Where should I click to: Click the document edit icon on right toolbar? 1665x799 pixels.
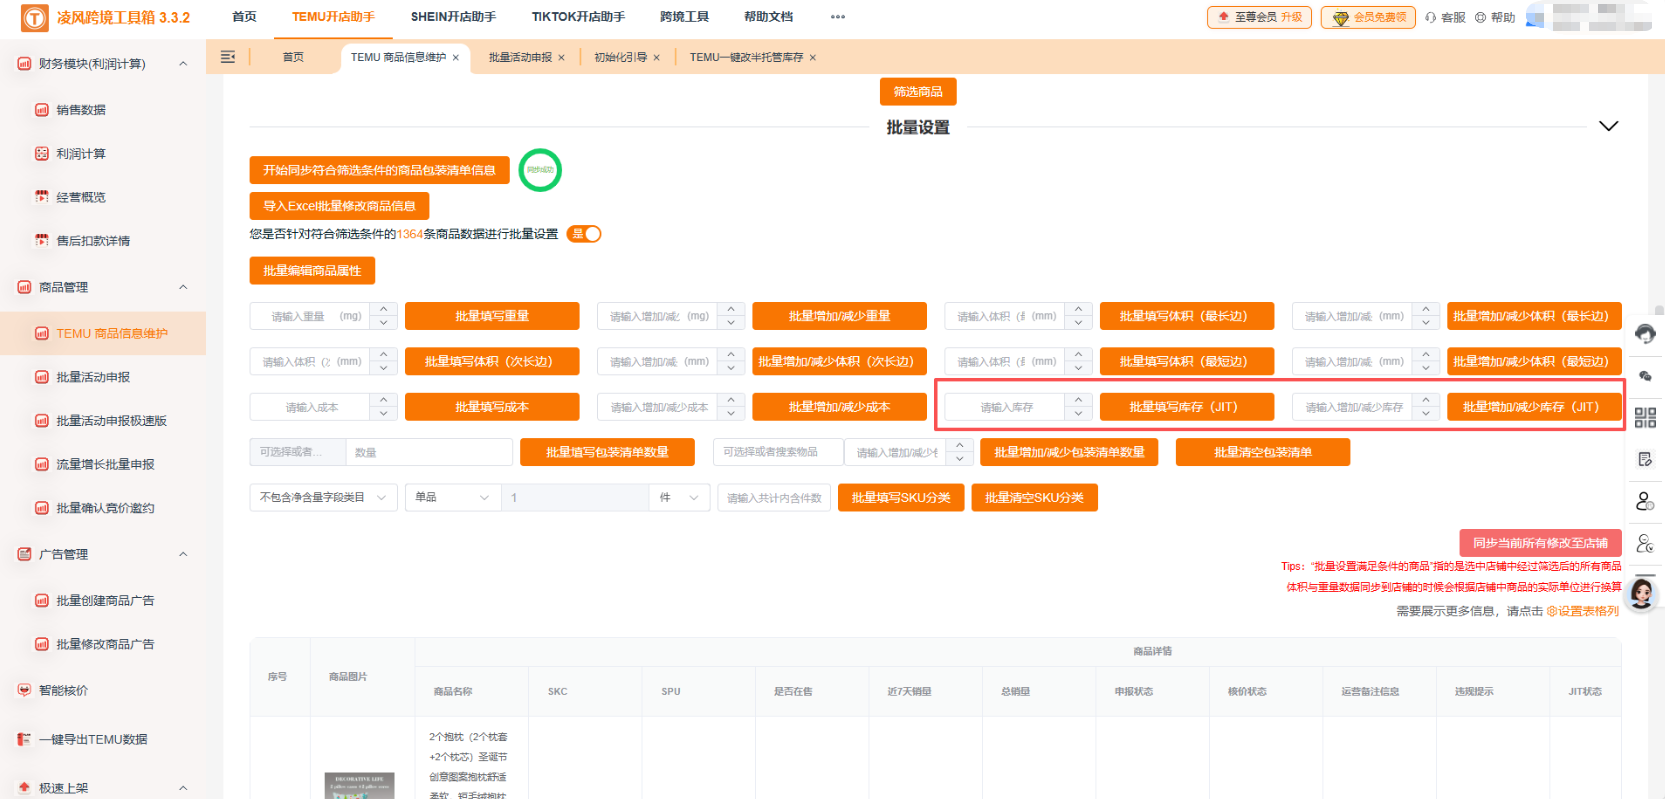tap(1645, 459)
